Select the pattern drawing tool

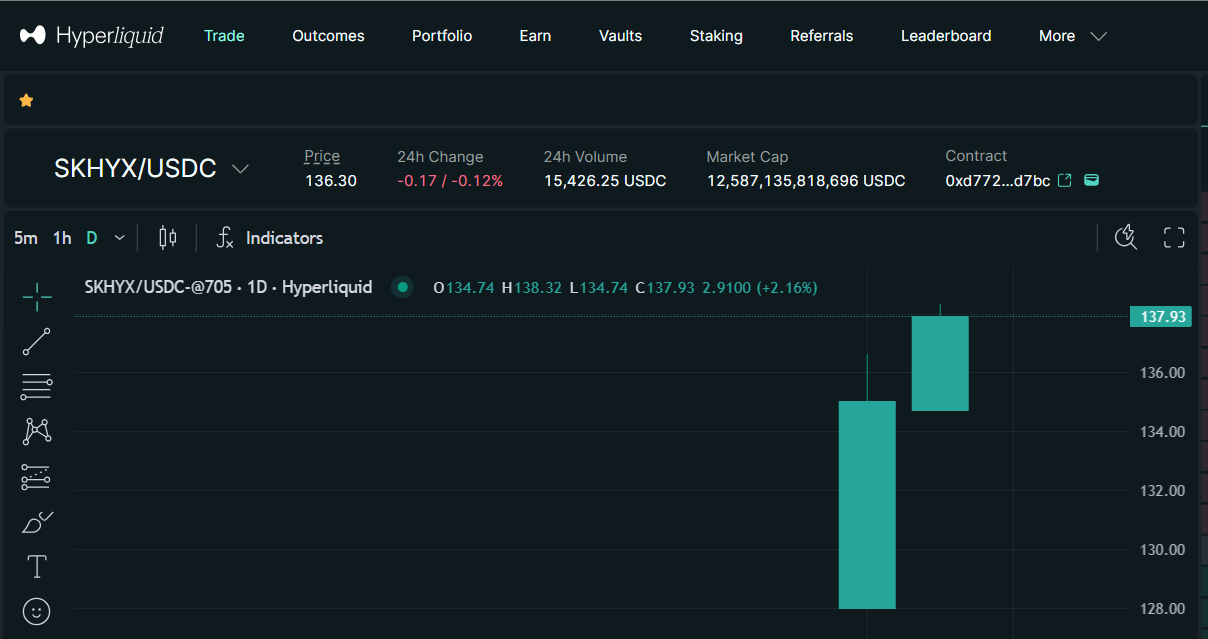click(37, 431)
